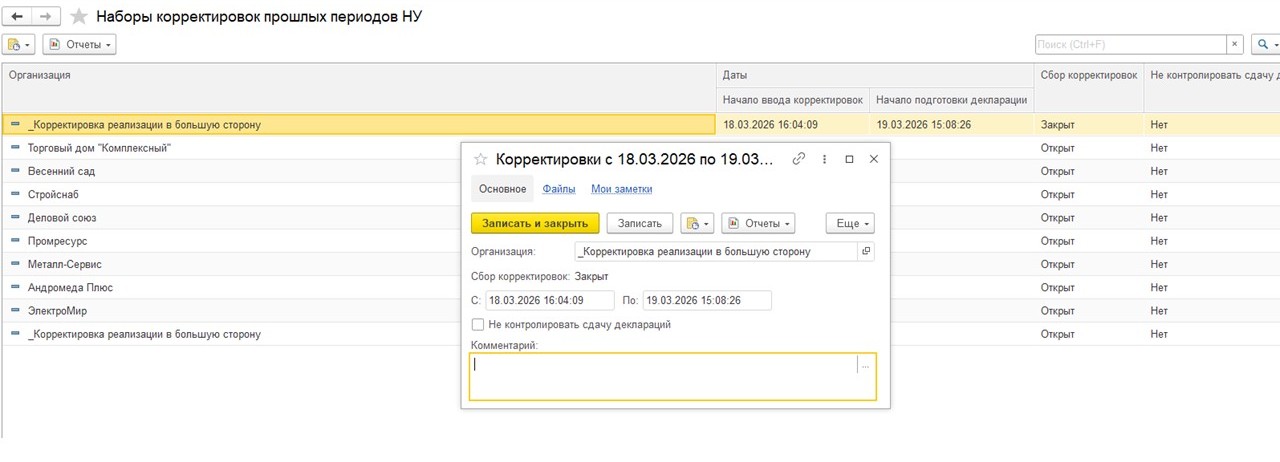Go back with the left arrow button

coord(17,17)
